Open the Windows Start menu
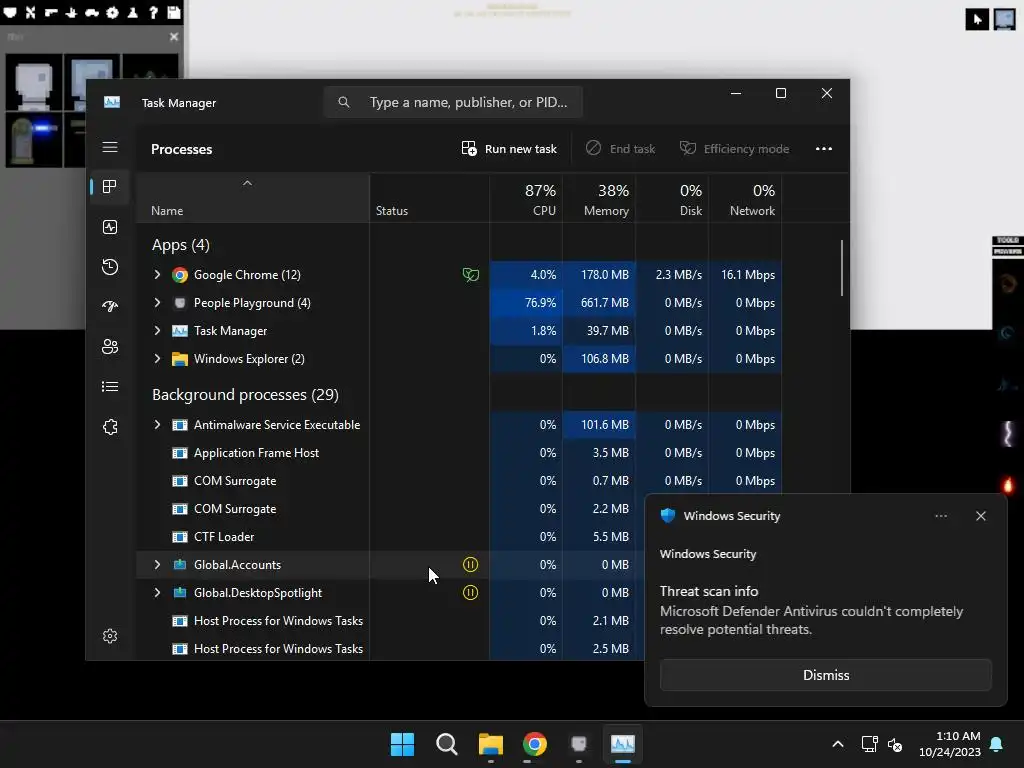Image resolution: width=1024 pixels, height=768 pixels. [x=402, y=744]
